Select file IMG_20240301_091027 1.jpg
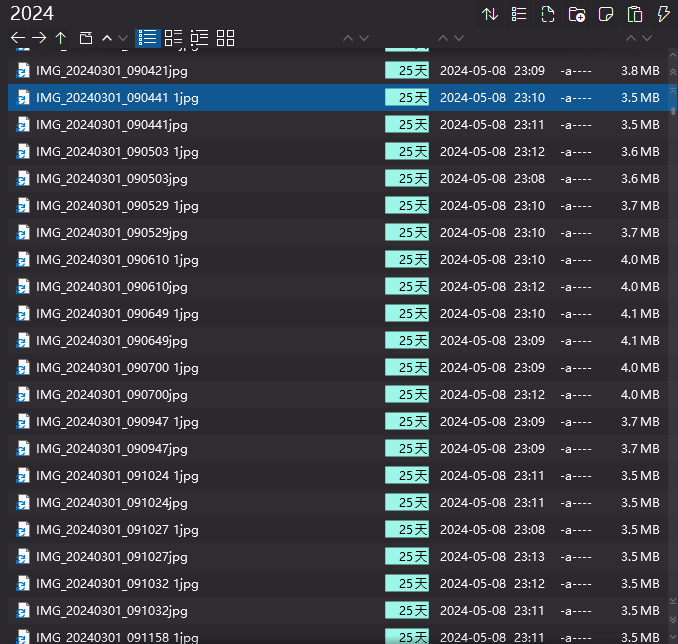 [116, 530]
